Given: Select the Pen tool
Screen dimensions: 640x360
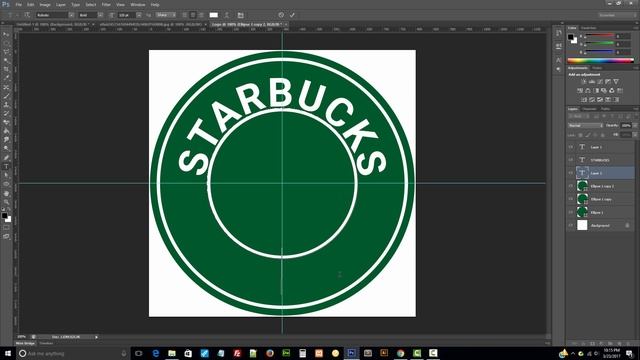Looking at the screenshot, I should (x=6, y=158).
